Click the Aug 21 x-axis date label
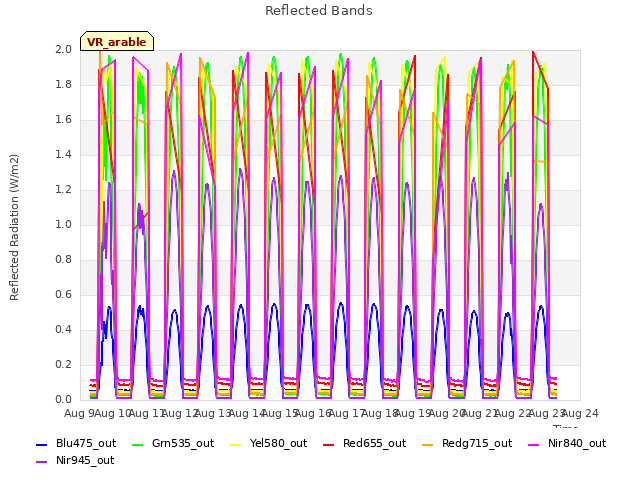The height and width of the screenshot is (480, 640). click(480, 413)
